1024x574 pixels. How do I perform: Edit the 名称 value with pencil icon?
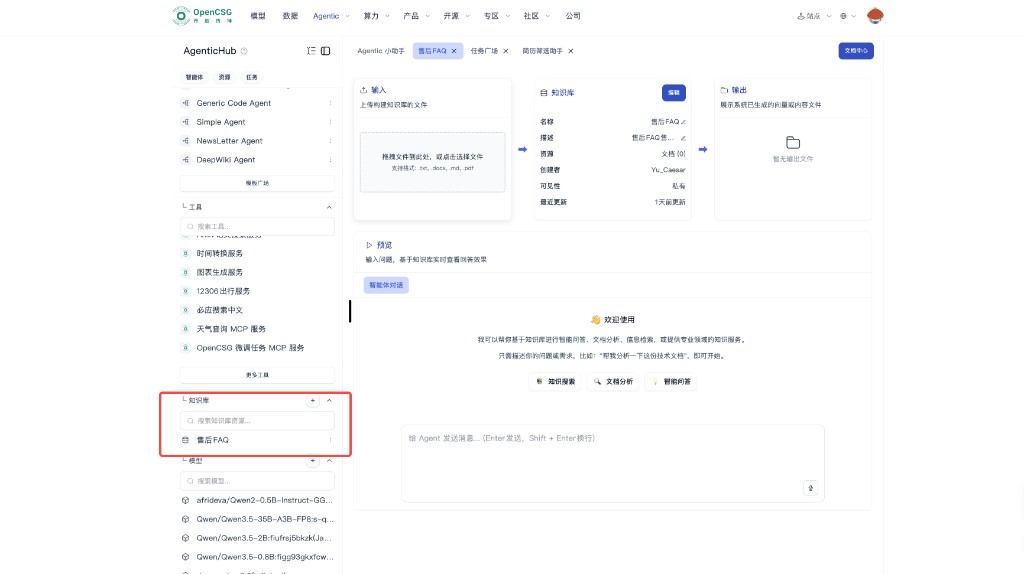pyautogui.click(x=683, y=122)
